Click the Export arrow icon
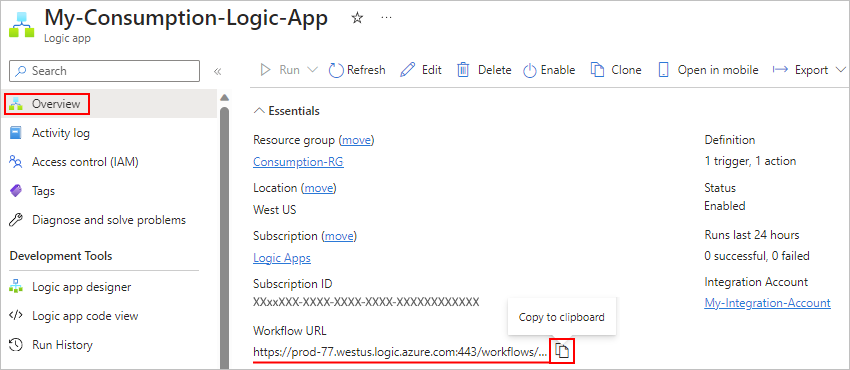This screenshot has width=850, height=370. (x=780, y=70)
